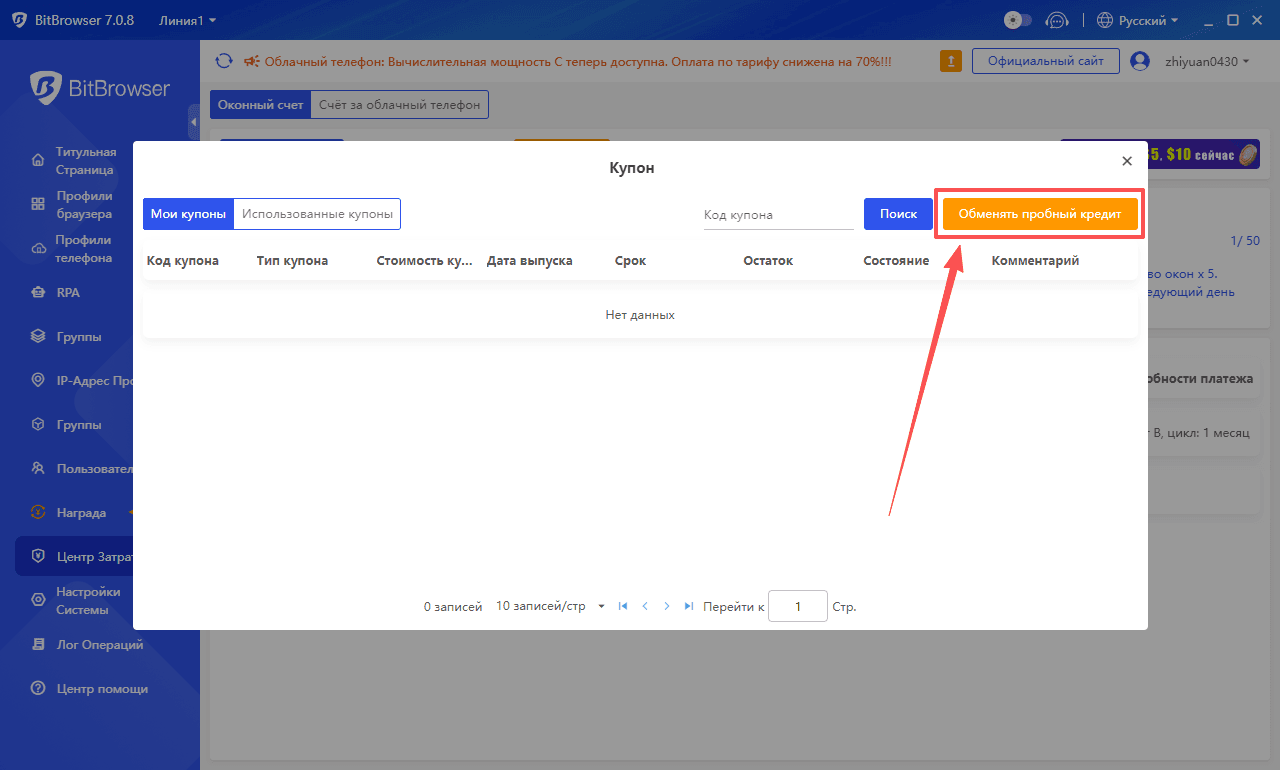The height and width of the screenshot is (770, 1280).
Task: Click the Поиск button in the coupon dialog
Action: [x=897, y=213]
